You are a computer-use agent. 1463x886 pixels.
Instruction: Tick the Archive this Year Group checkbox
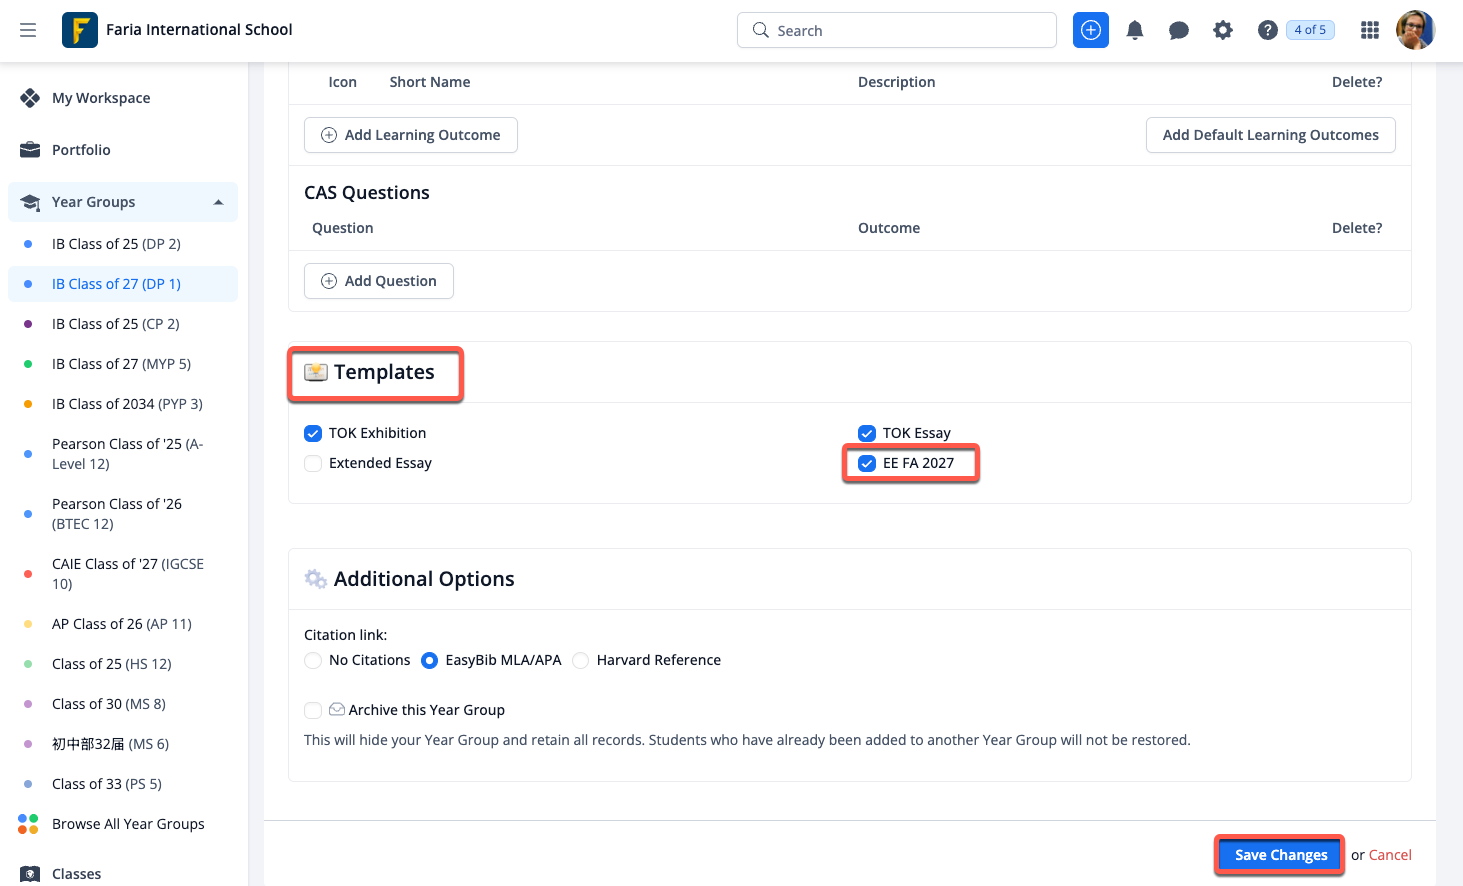coord(313,710)
